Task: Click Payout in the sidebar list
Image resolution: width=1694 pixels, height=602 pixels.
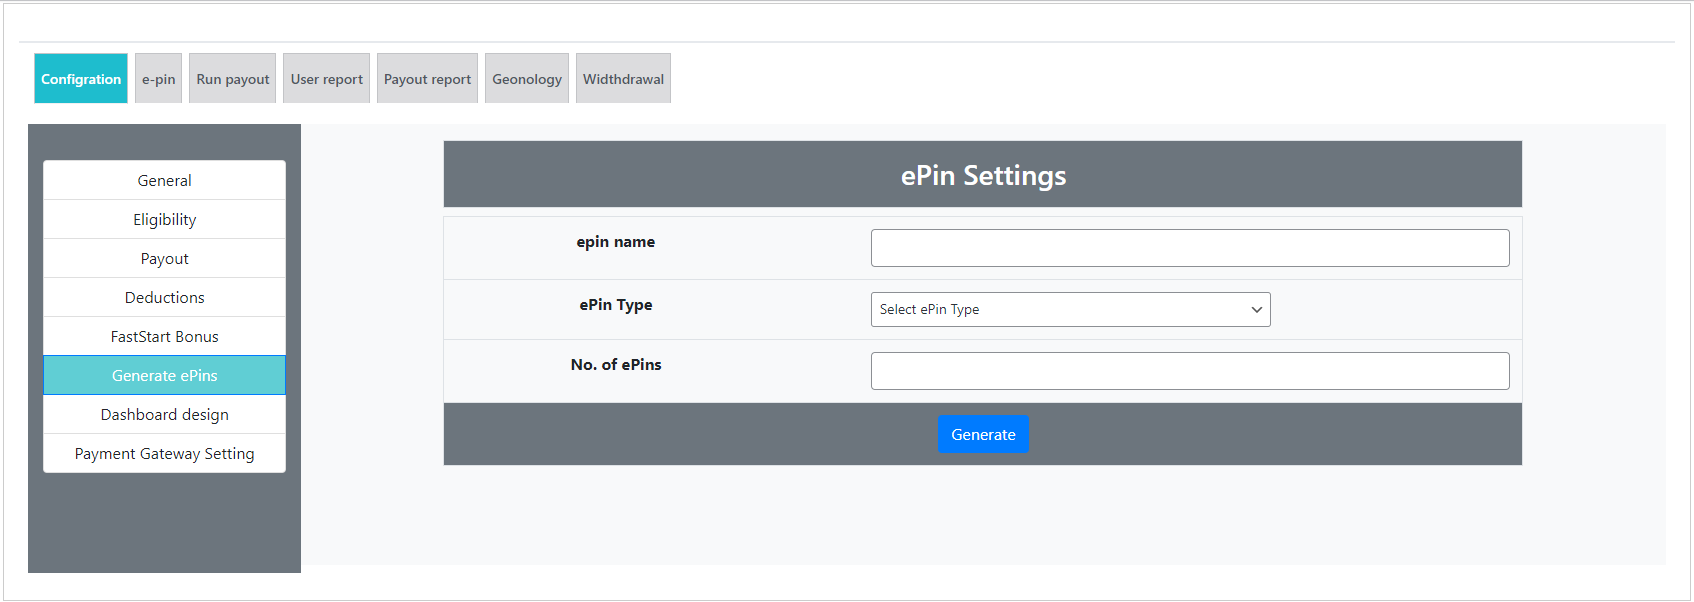Action: coord(164,259)
